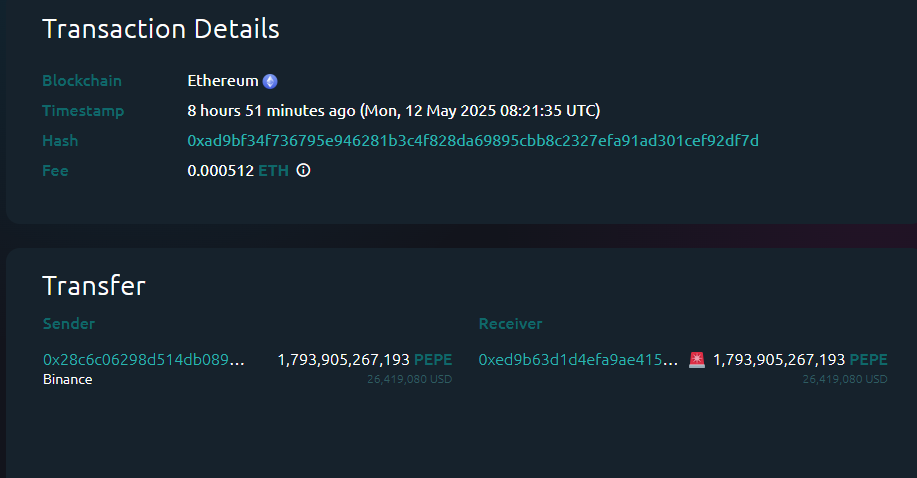Click the ETH fee currency label
The image size is (917, 478).
[x=273, y=171]
